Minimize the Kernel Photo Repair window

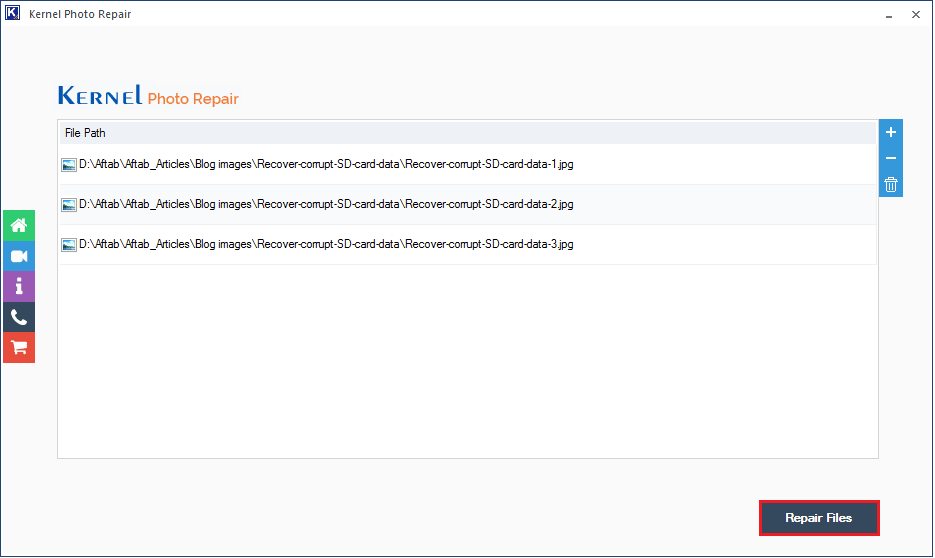pyautogui.click(x=888, y=15)
